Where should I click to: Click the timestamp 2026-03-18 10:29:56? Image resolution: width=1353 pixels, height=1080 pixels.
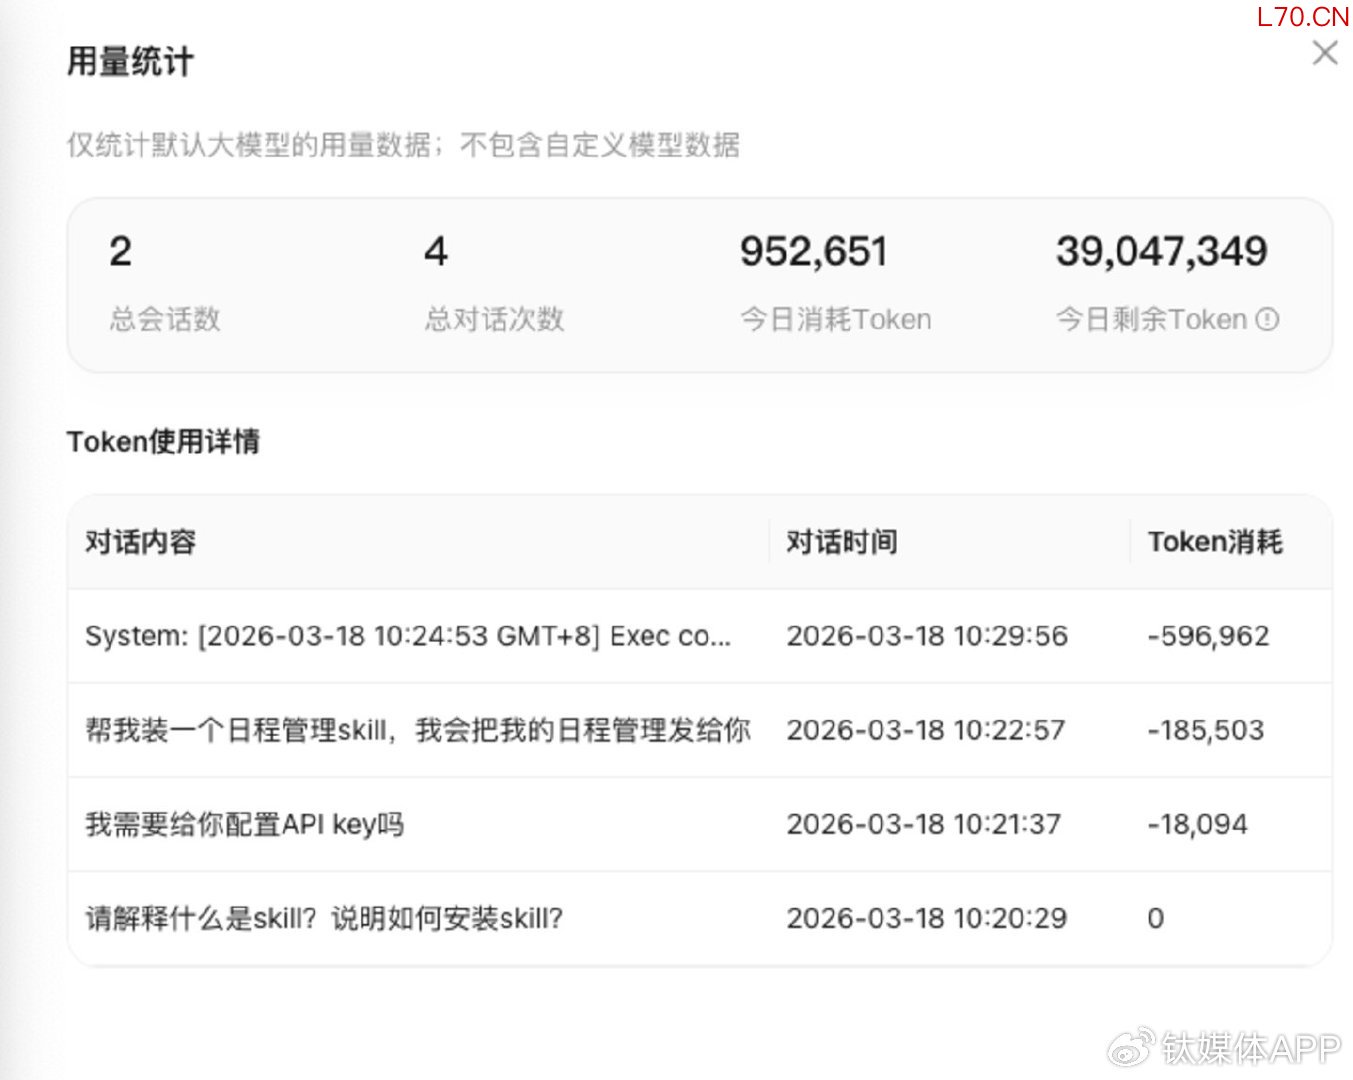[926, 636]
